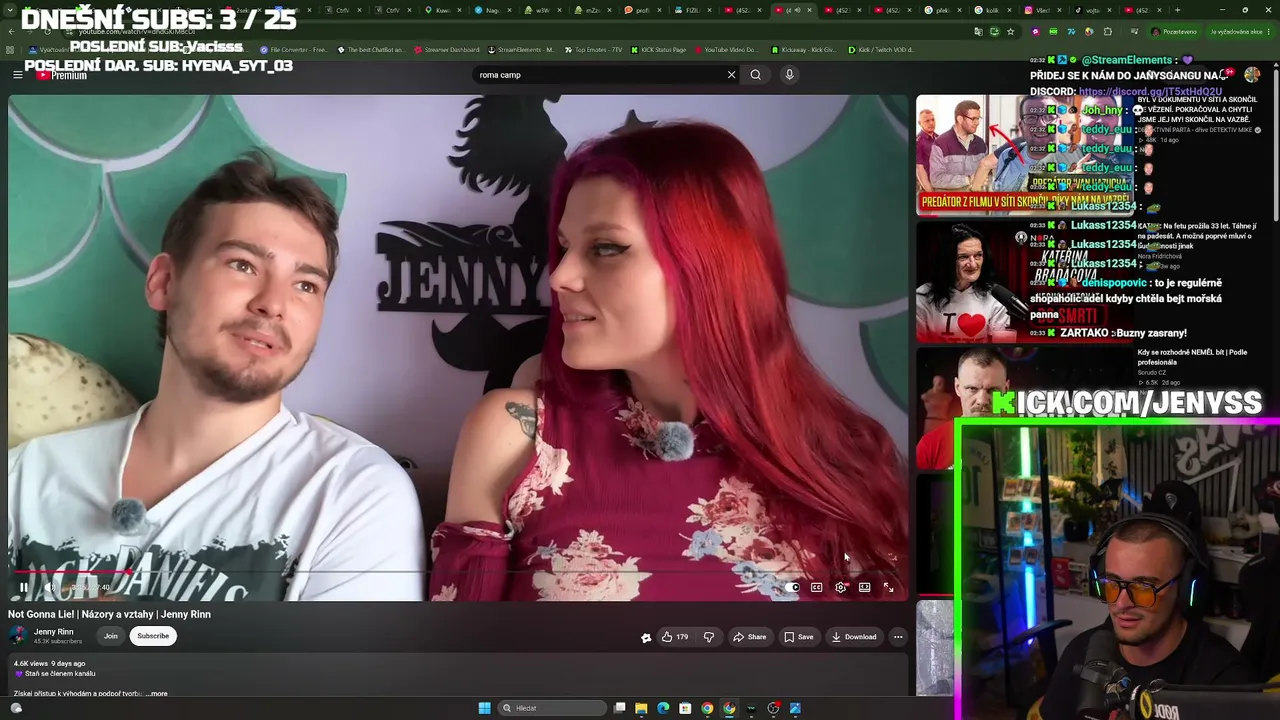Open the 'KICK Status Page' bookmark
Image resolution: width=1280 pixels, height=720 pixels.
pyautogui.click(x=658, y=49)
